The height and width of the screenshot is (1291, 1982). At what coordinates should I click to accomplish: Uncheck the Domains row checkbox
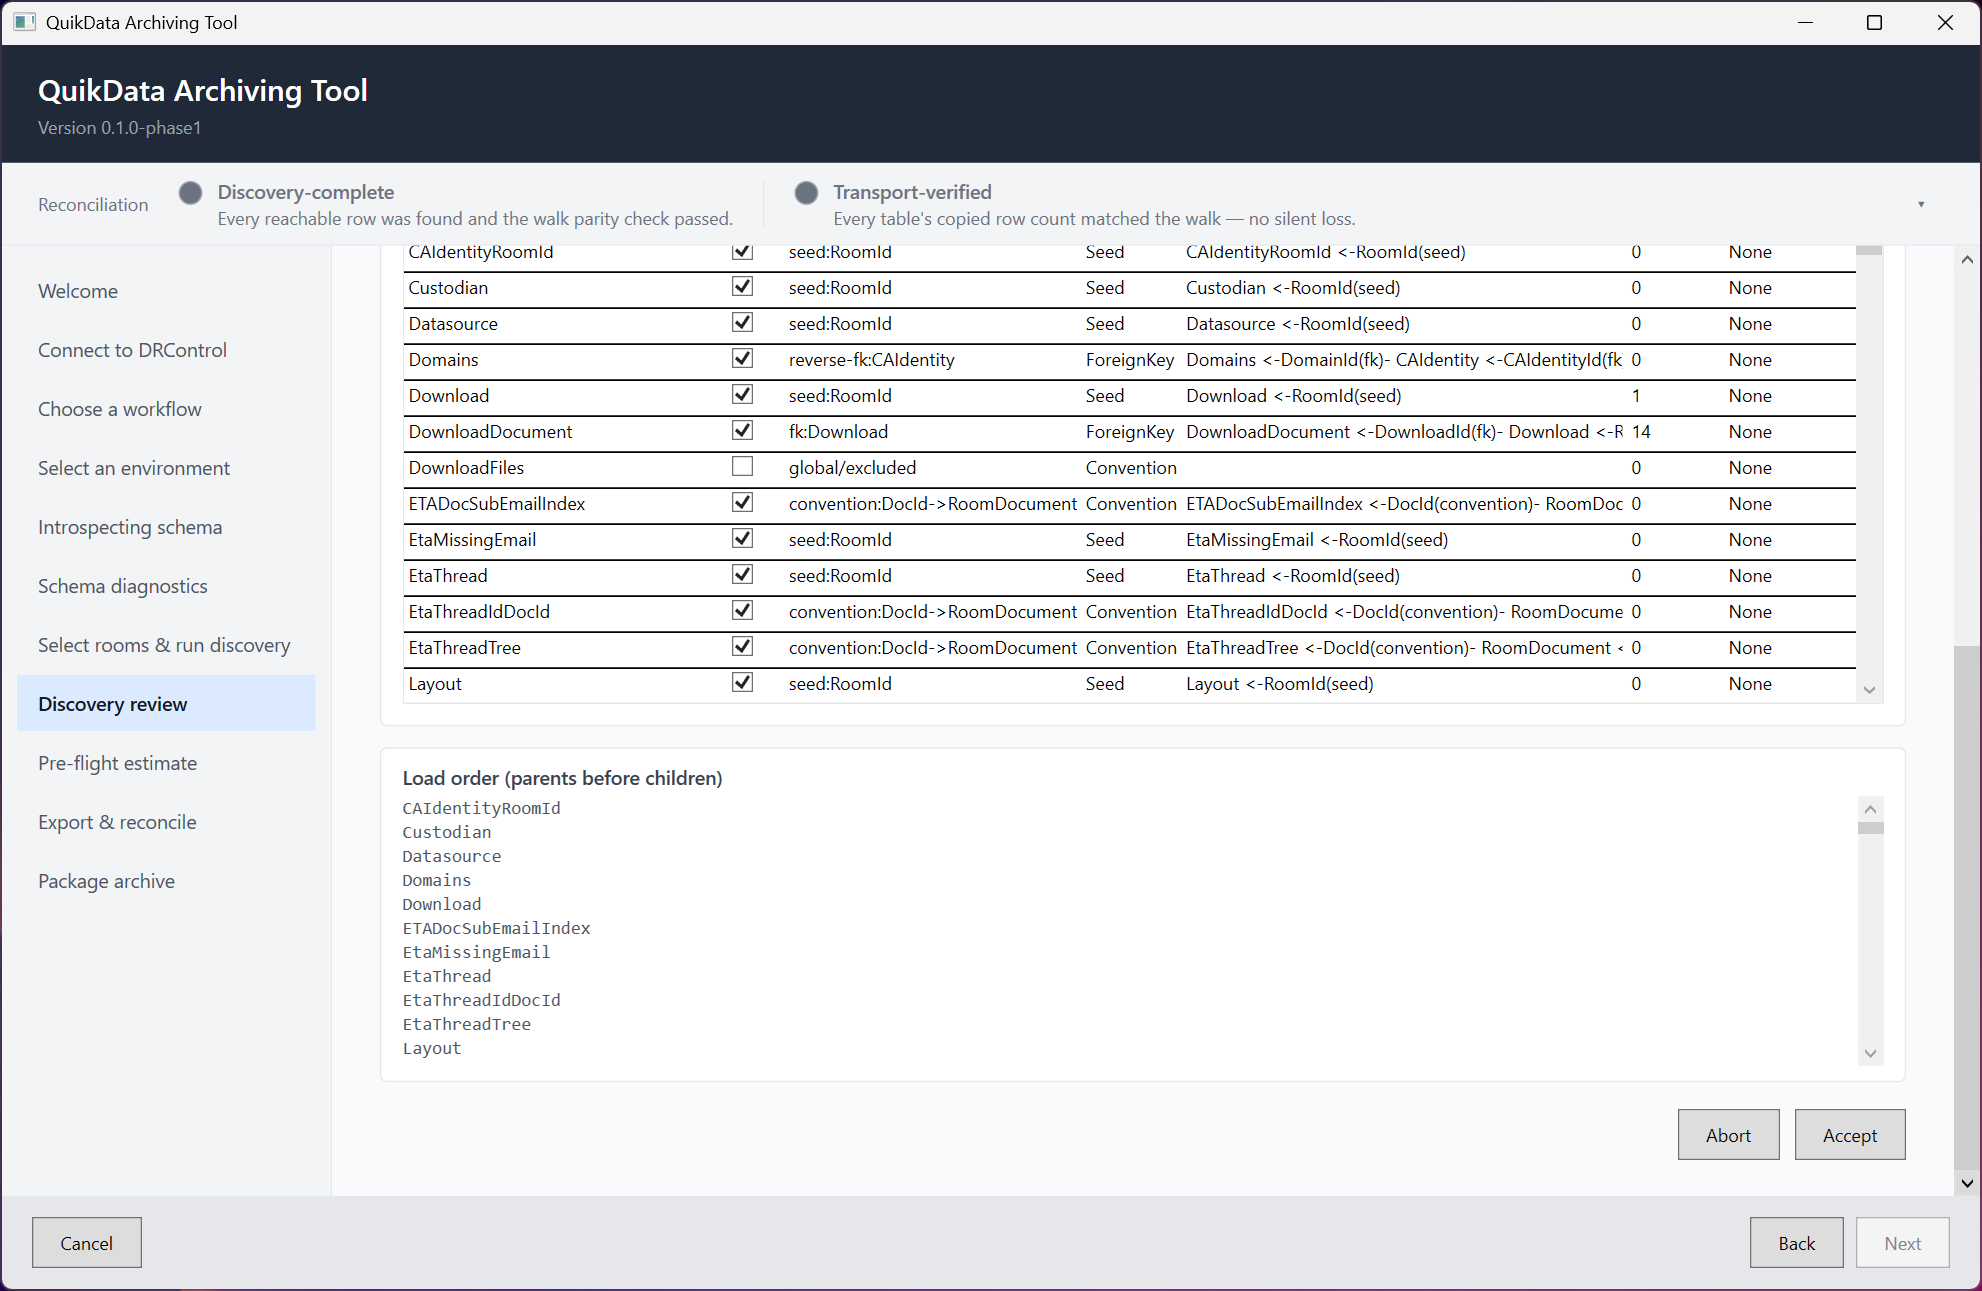tap(742, 359)
